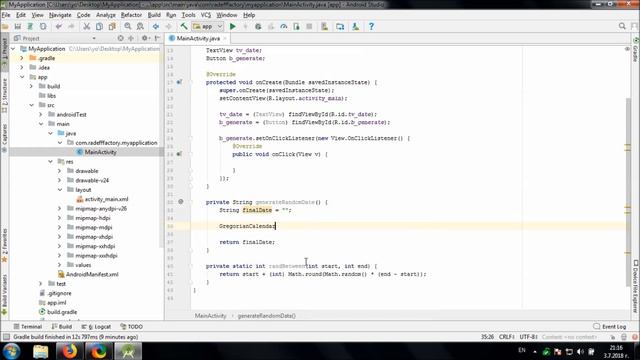Screen dimensions: 640x360
Task: Expand the drawable folder
Action: (x=60, y=171)
